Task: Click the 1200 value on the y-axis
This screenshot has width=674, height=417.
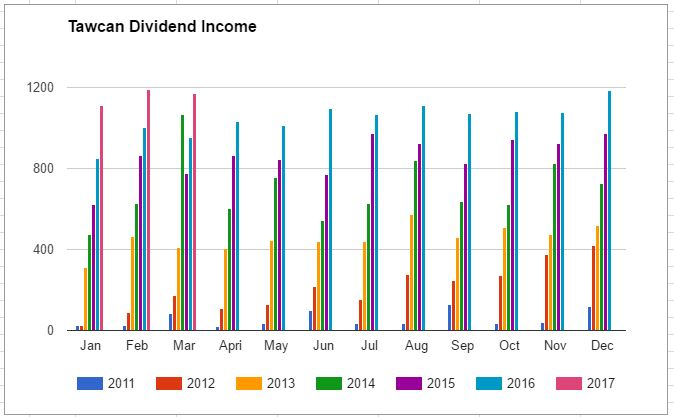Action: [40, 88]
